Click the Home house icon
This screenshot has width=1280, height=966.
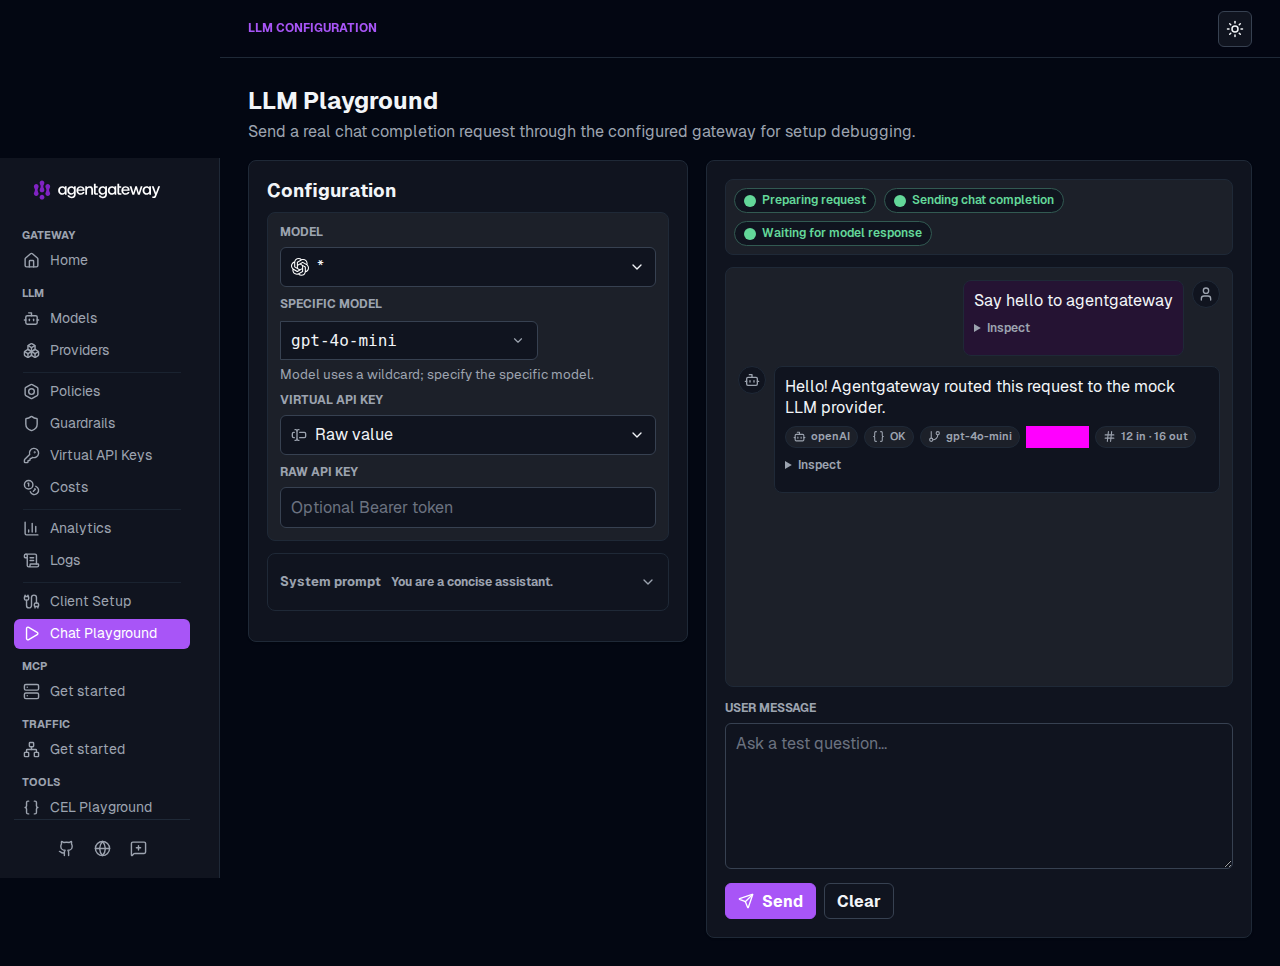click(x=31, y=260)
